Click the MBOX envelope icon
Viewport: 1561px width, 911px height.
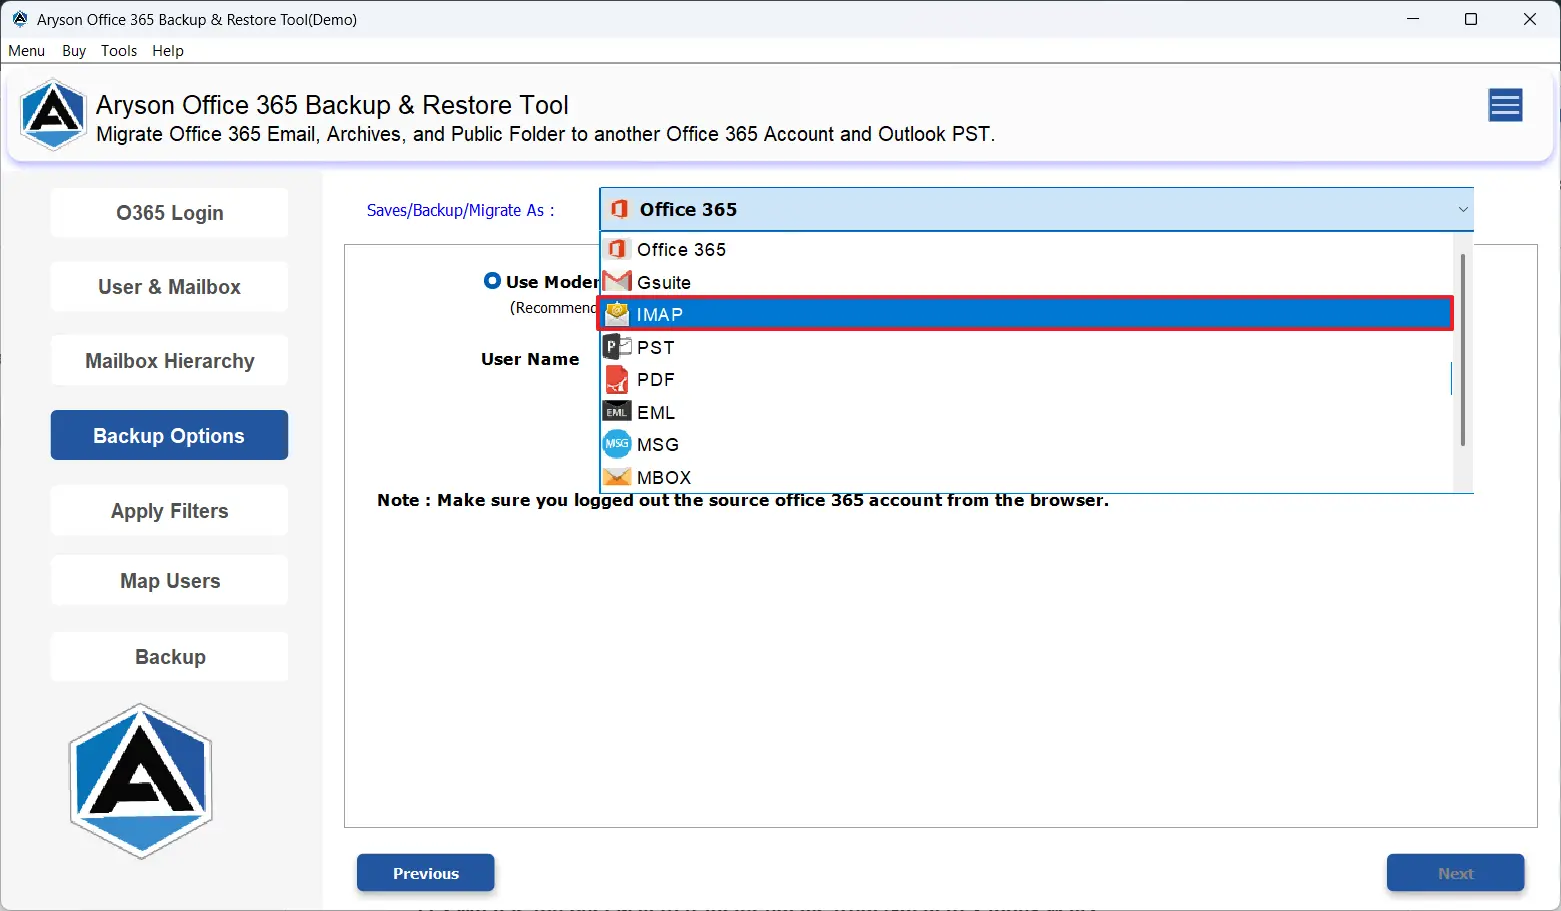[x=617, y=477]
